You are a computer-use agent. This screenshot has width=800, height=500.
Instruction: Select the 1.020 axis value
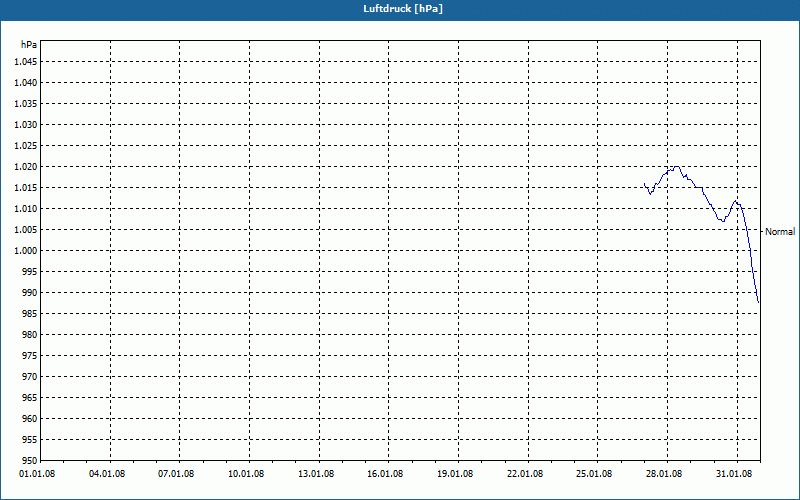[x=26, y=167]
